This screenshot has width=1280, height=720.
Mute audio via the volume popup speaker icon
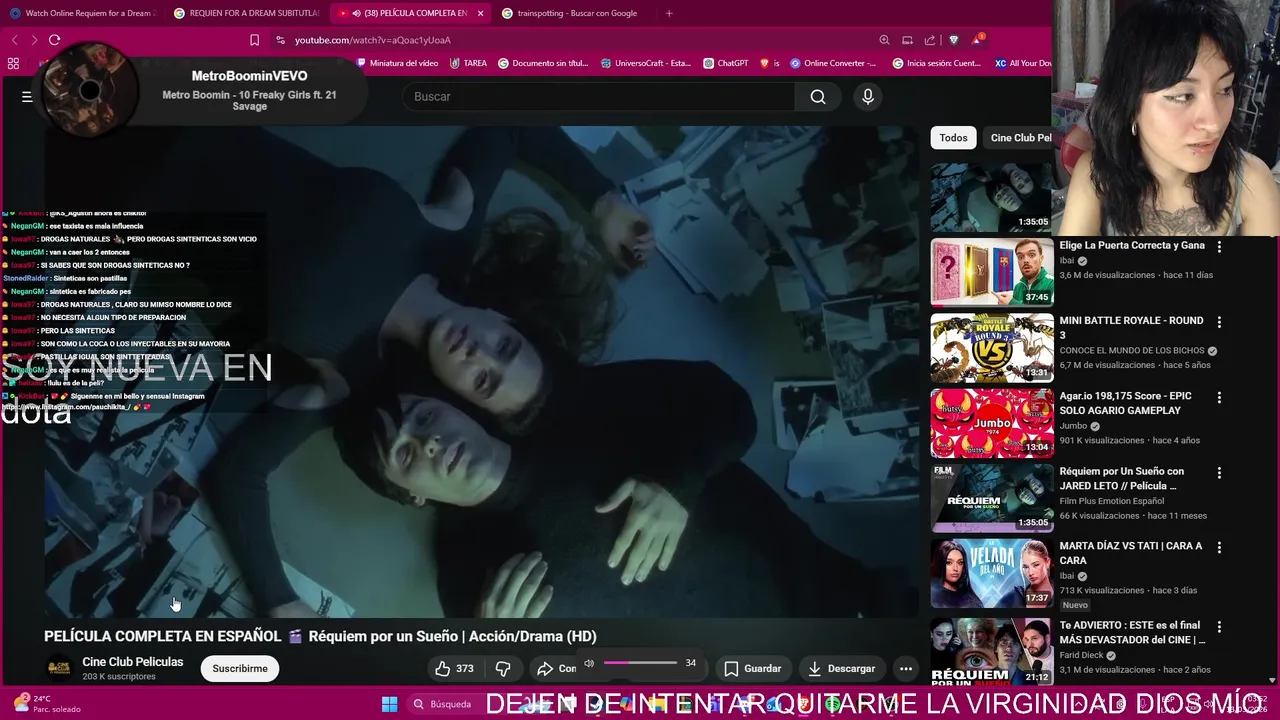589,663
